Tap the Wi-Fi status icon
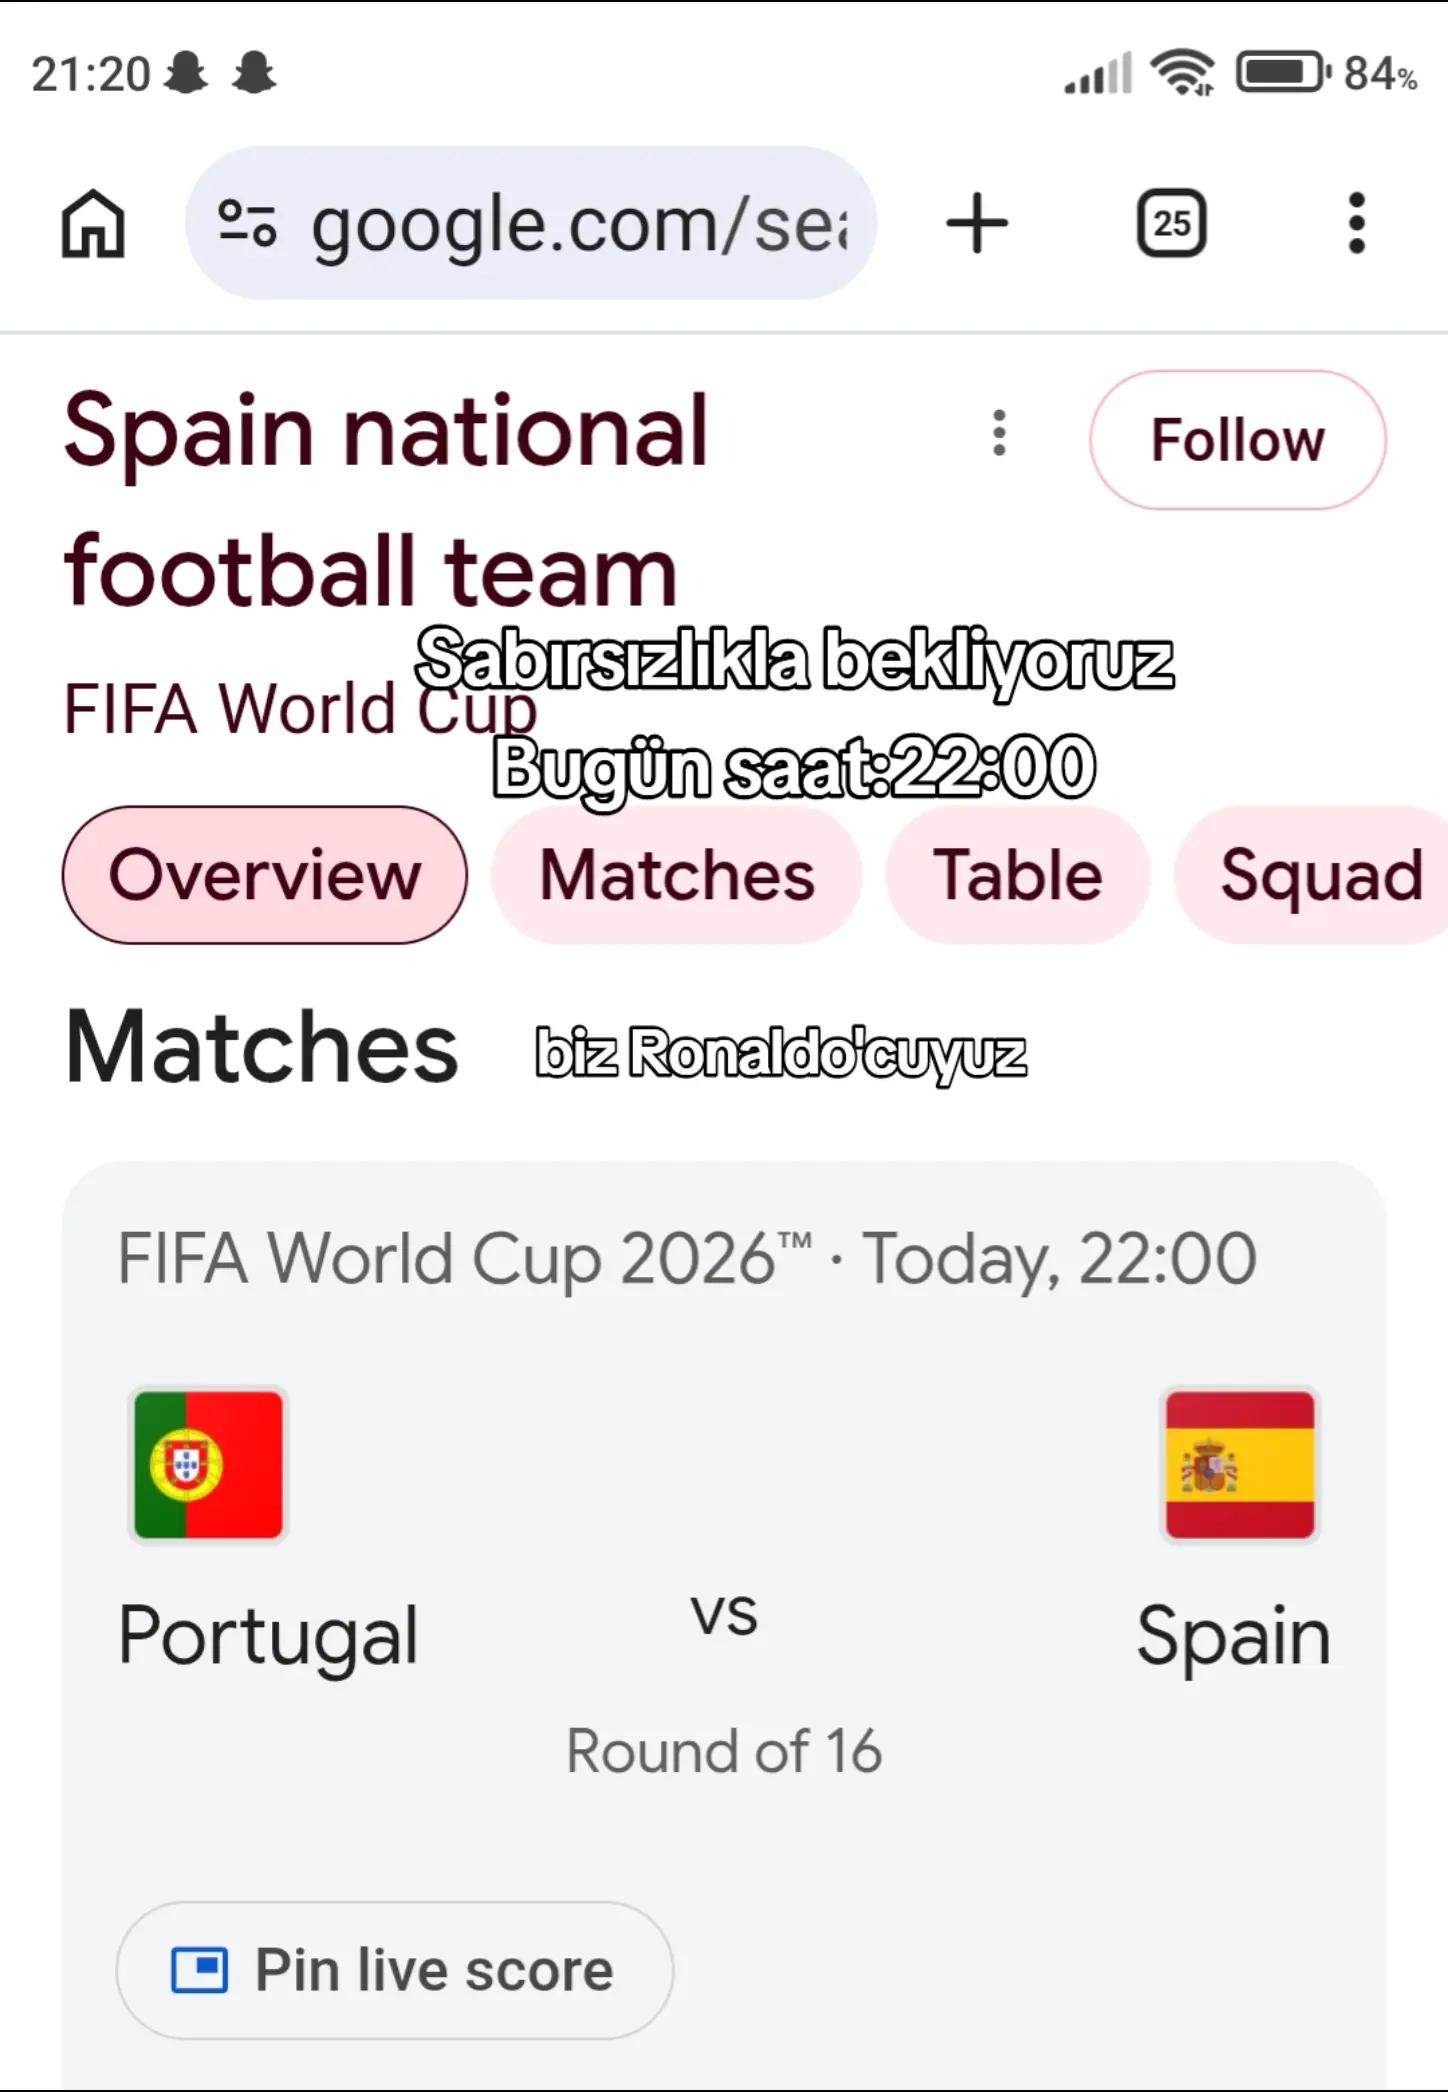 [x=1183, y=73]
